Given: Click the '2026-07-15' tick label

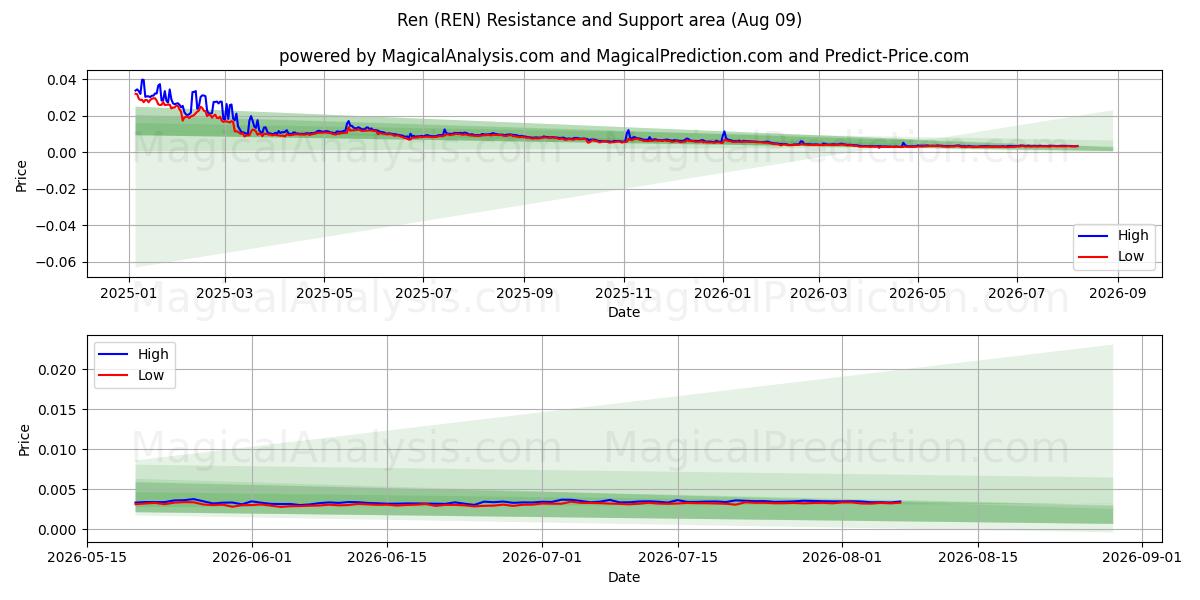Looking at the screenshot, I should (678, 558).
